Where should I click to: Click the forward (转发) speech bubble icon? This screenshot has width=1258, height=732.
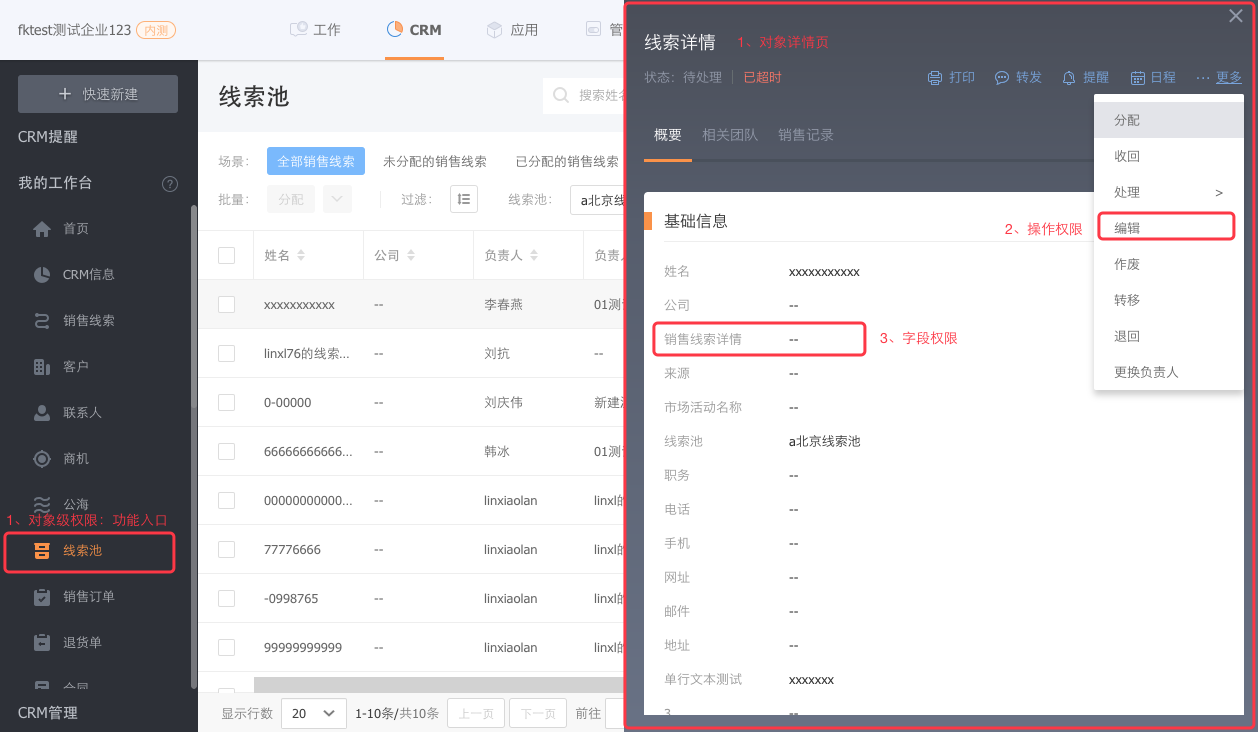coord(1001,78)
